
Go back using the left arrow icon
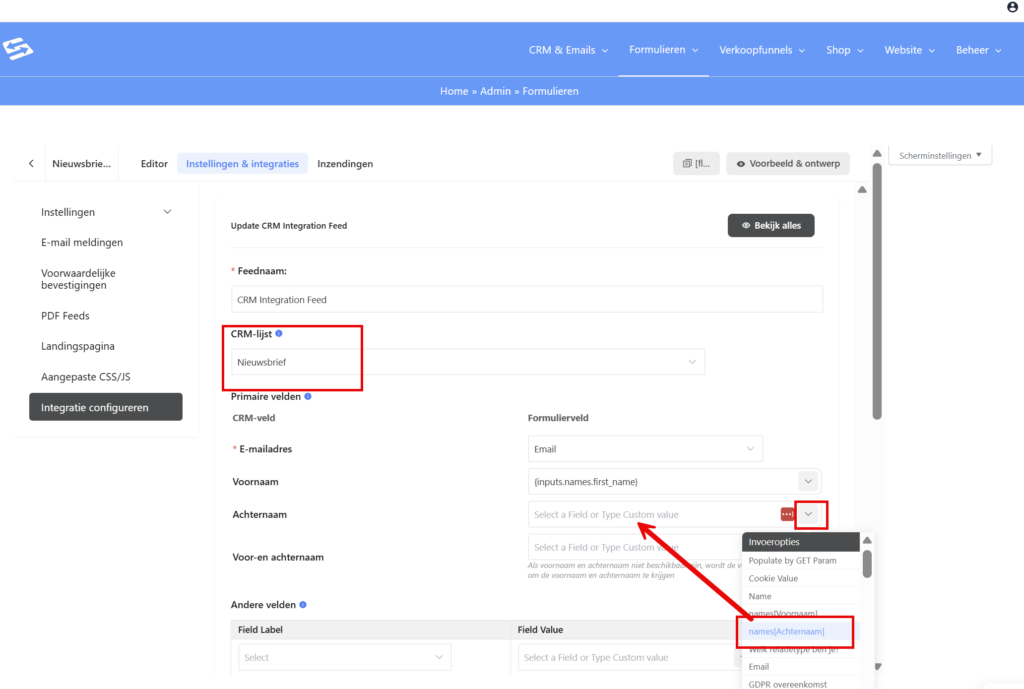31,163
